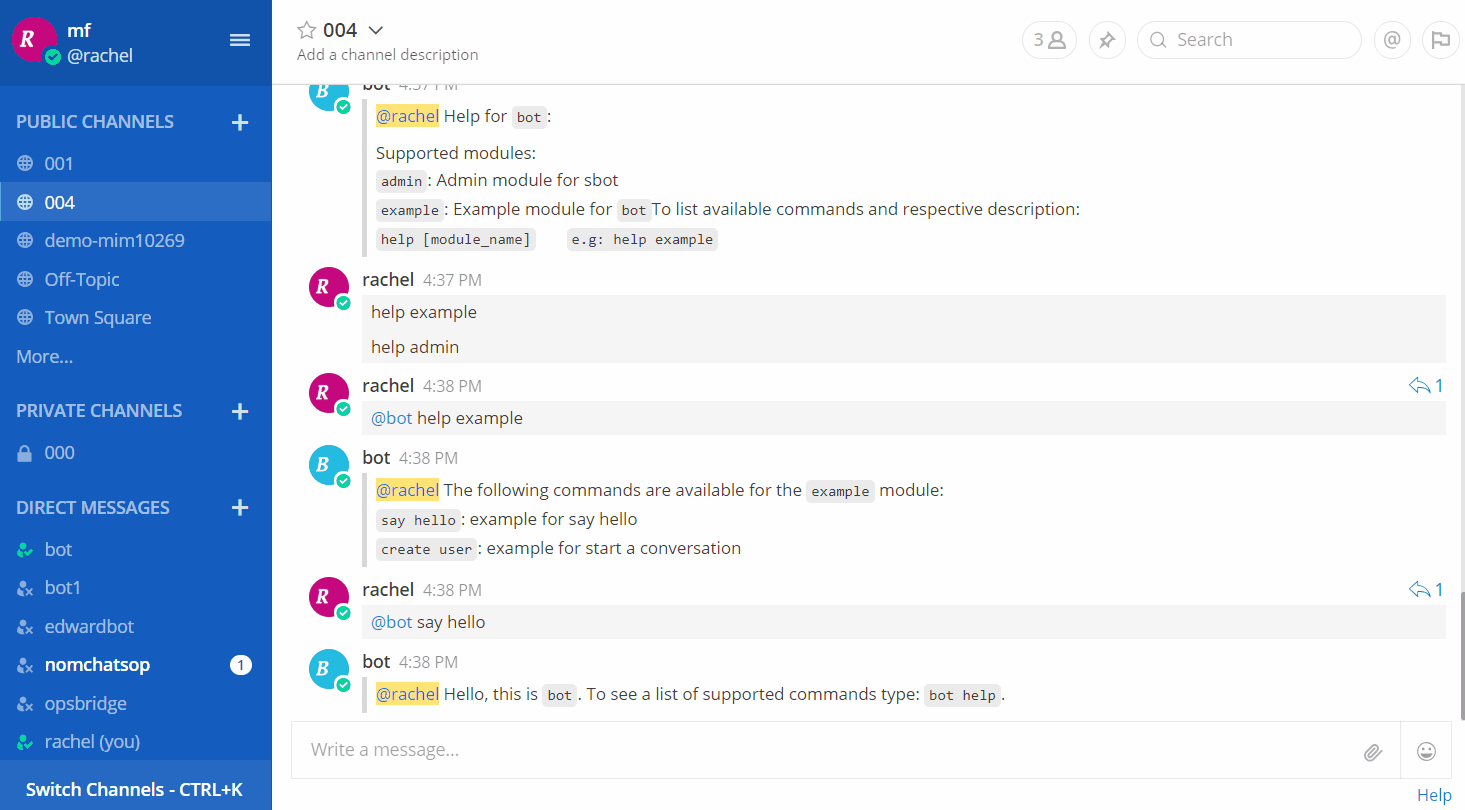Open public channel 001
Viewport: 1465px width, 810px height.
(136, 163)
